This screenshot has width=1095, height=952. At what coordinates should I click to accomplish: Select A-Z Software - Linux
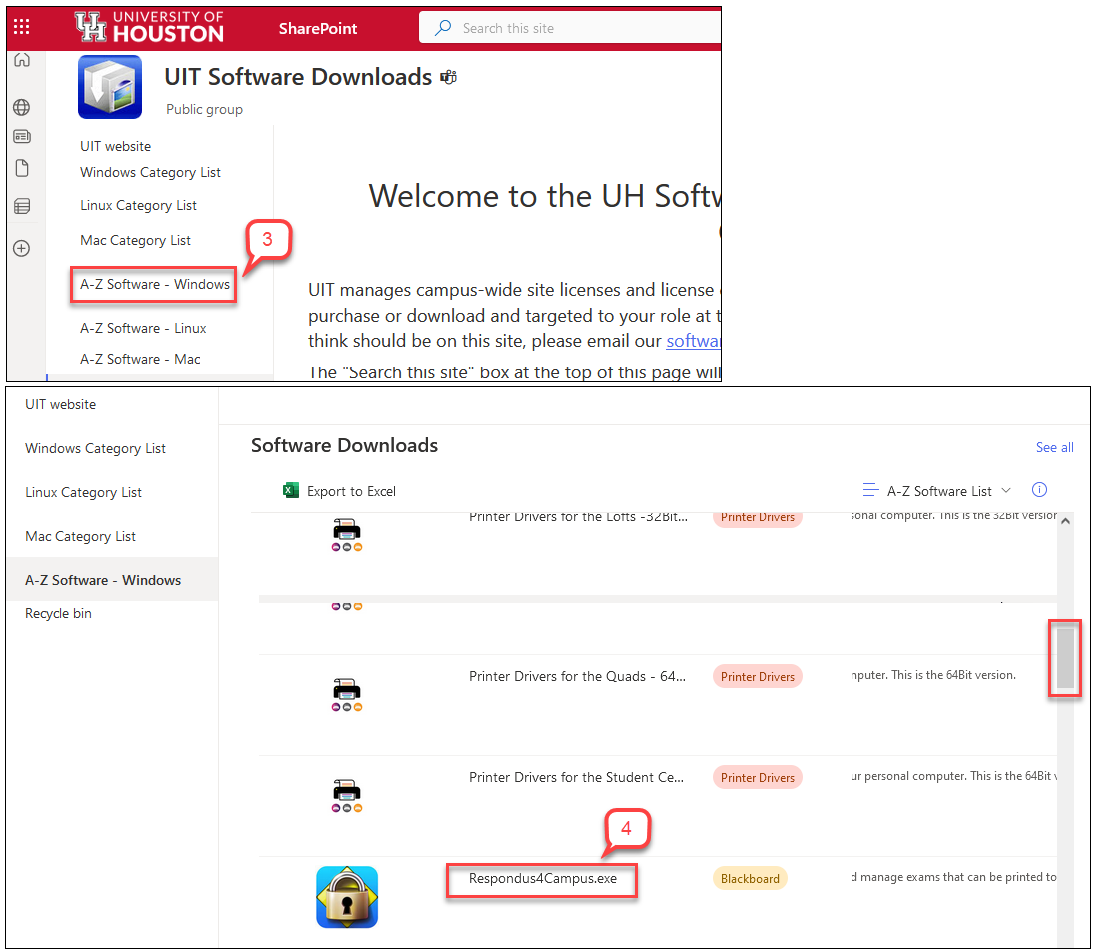coord(143,328)
